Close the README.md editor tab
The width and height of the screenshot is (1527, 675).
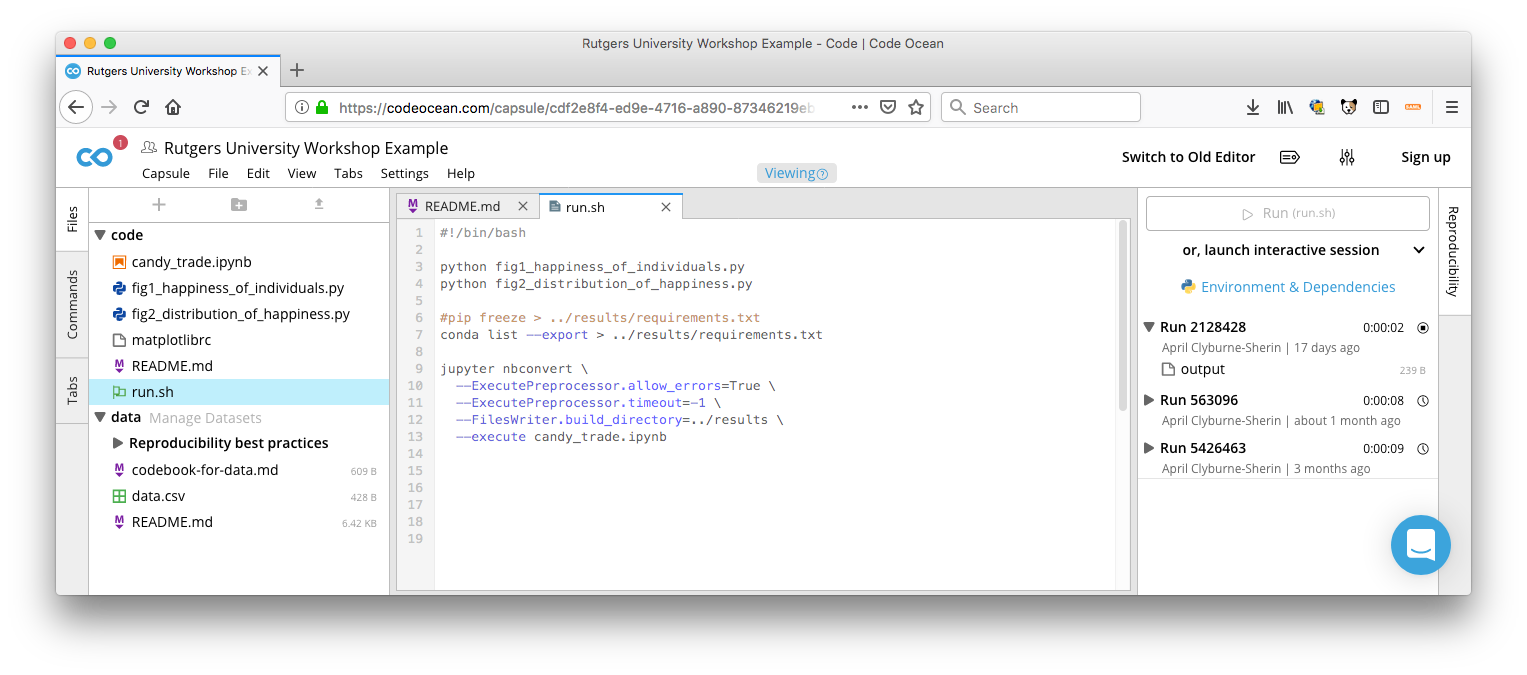pyautogui.click(x=522, y=206)
